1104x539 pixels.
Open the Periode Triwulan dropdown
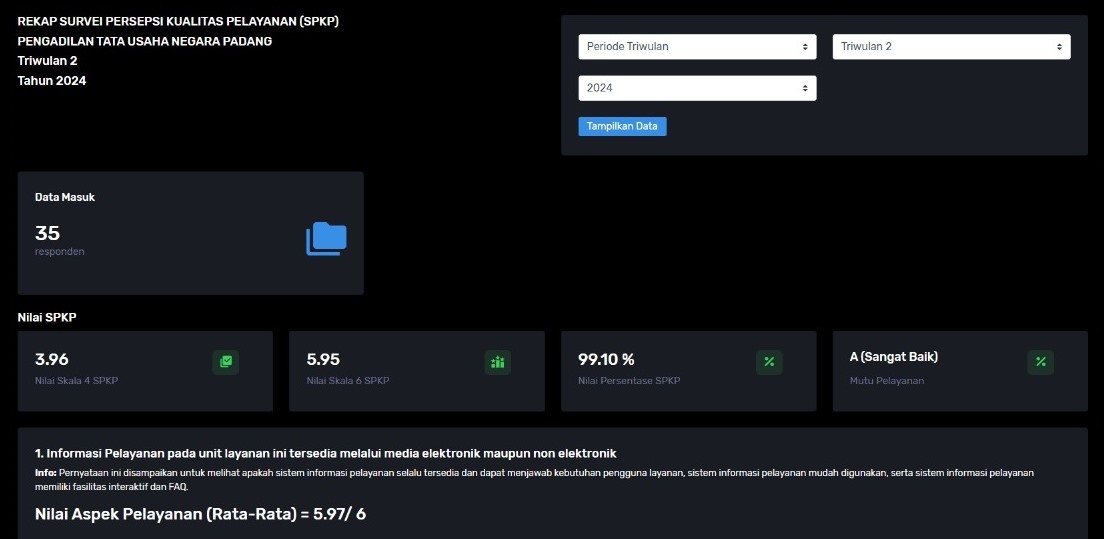(x=697, y=46)
